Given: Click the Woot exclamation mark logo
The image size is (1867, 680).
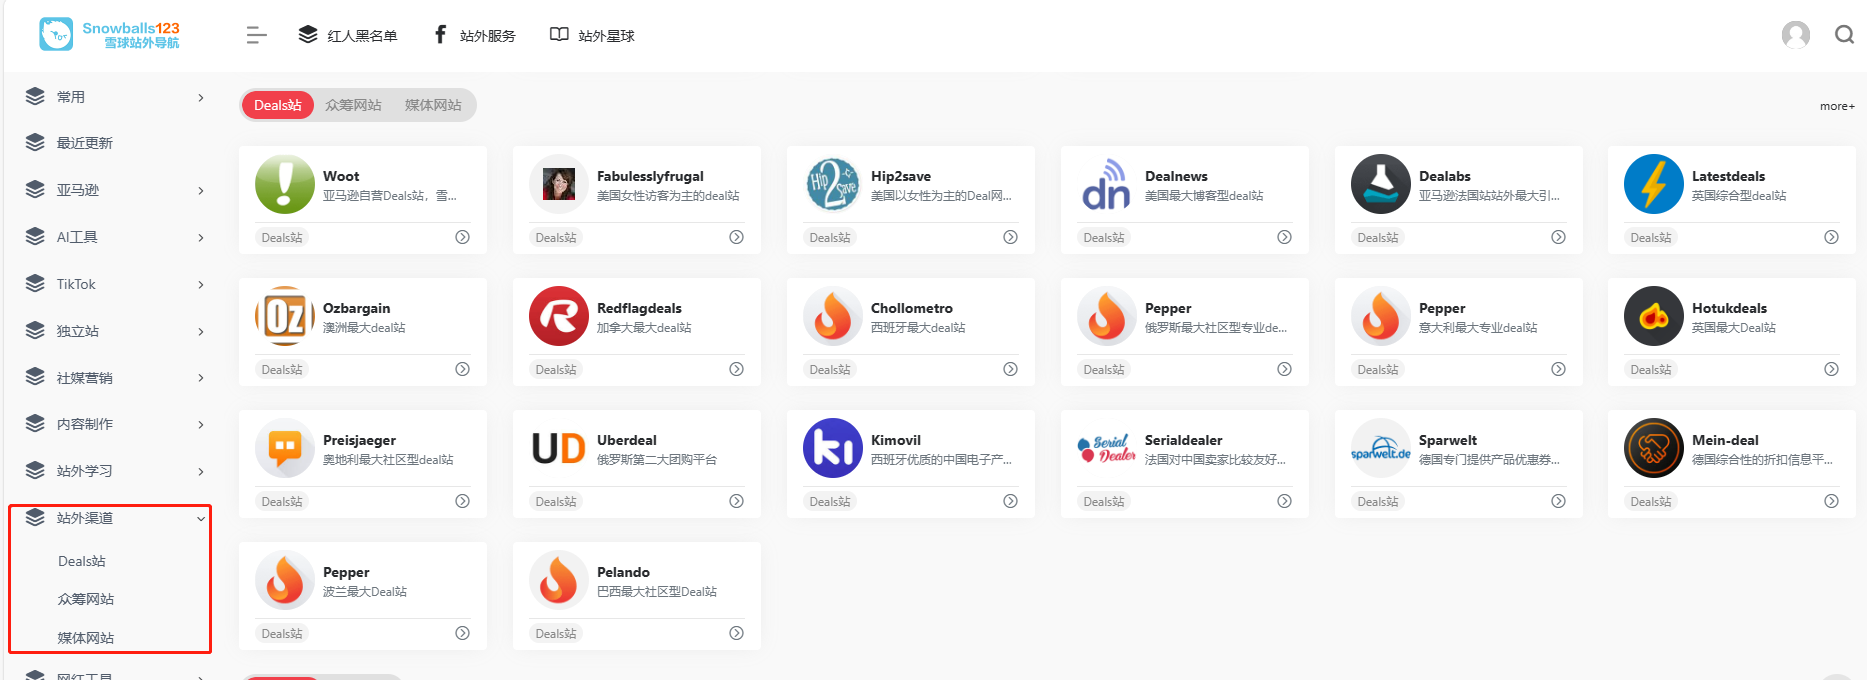Looking at the screenshot, I should click(284, 185).
